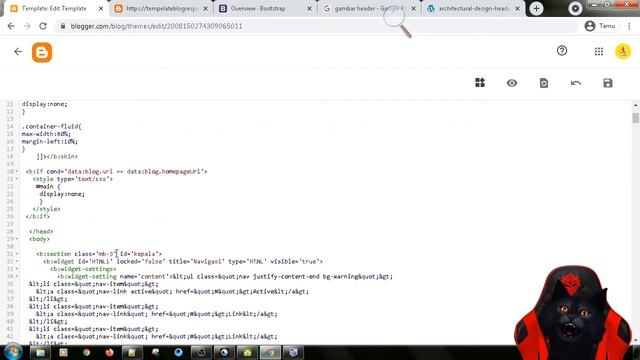Screen dimensions: 640x360
Task: Collapse the widget-setting fold at line 34
Action: (17, 277)
